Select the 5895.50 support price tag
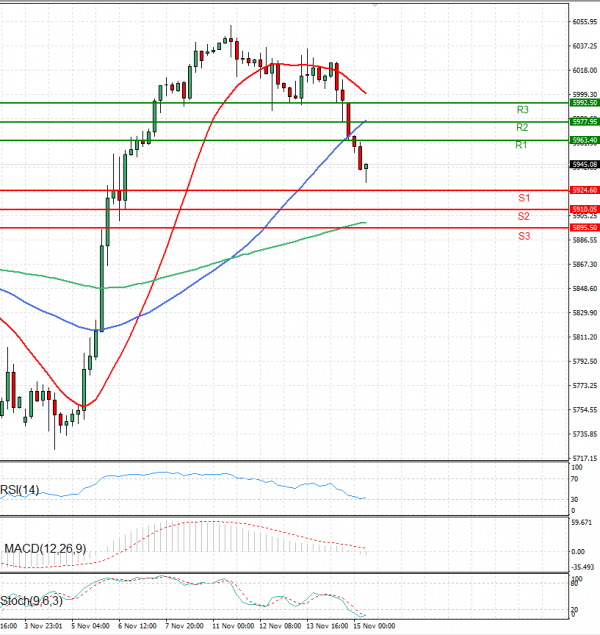Viewport: 600px width, 635px height. [x=585, y=228]
